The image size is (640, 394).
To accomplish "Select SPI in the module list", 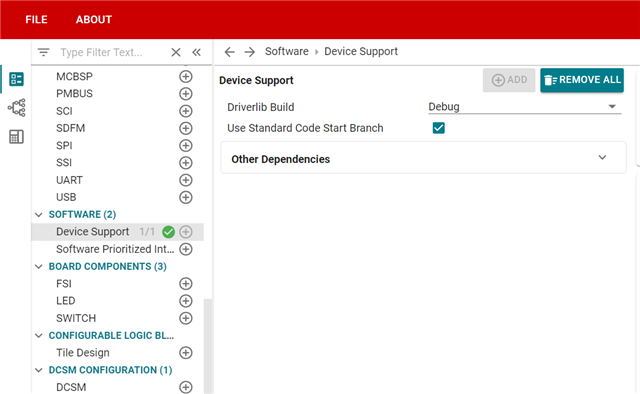I will point(64,145).
